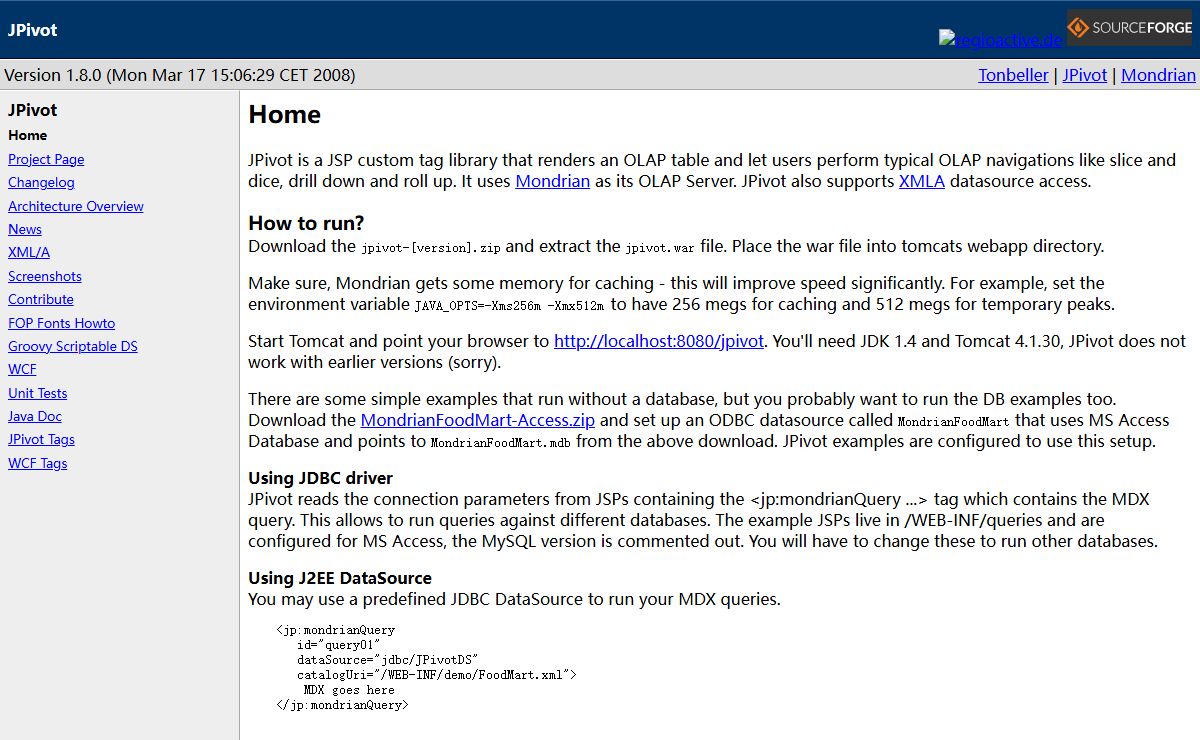Open WCF Tags in the sidebar

pyautogui.click(x=38, y=463)
